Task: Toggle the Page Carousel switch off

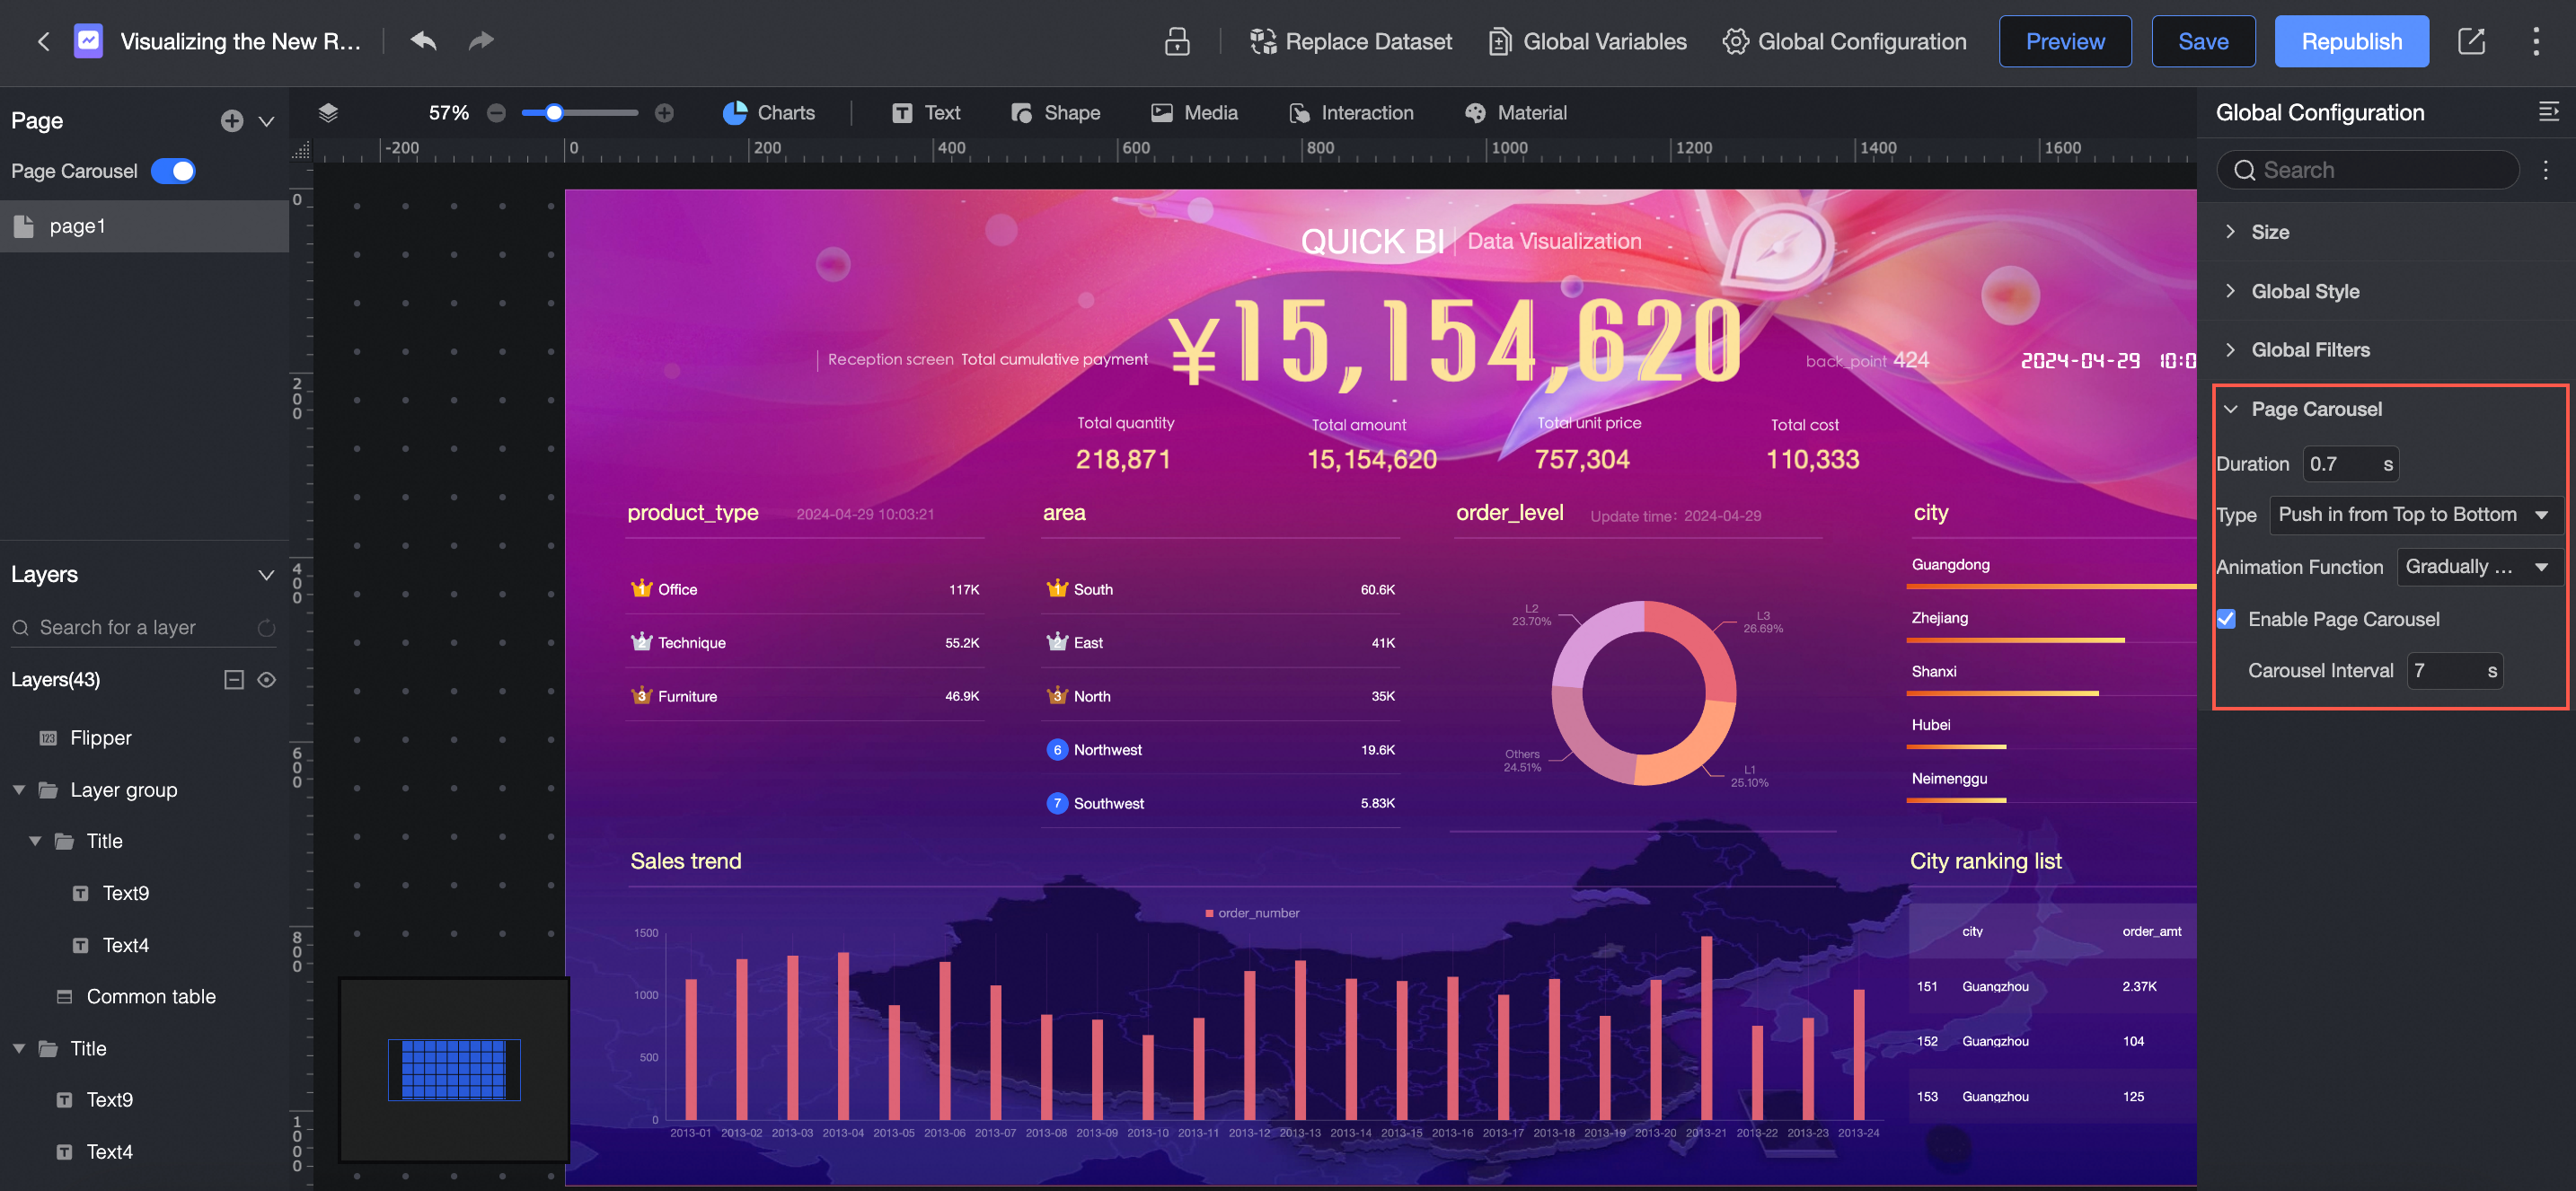Action: [174, 171]
